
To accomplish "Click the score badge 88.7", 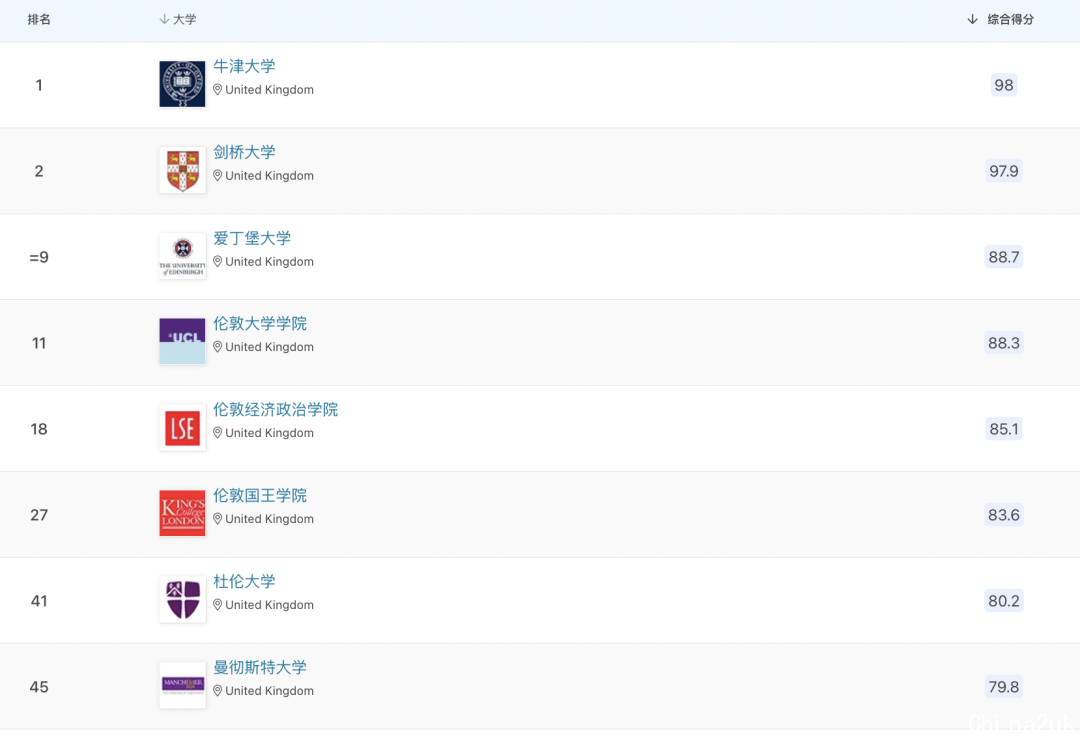I will (1004, 257).
